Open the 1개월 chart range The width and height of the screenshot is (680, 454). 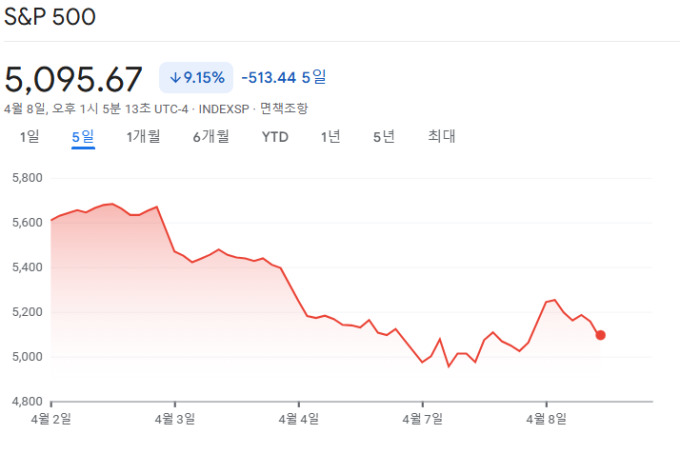[143, 137]
